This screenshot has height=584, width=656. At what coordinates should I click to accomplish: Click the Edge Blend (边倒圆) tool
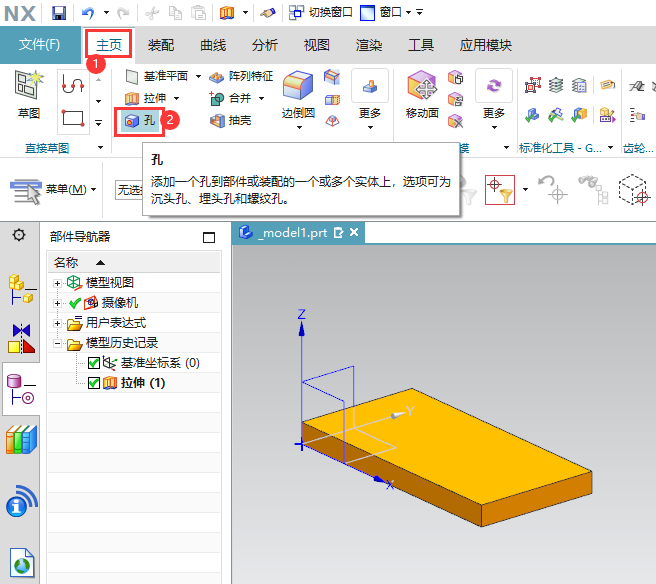[x=298, y=95]
